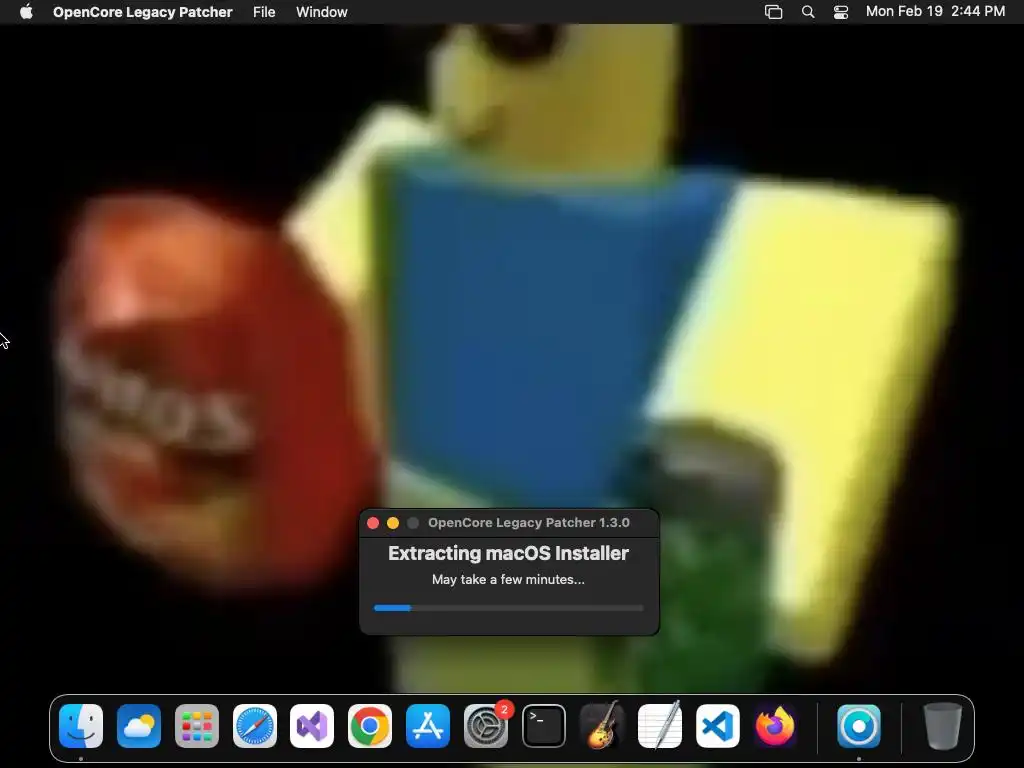Click the May take a few minutes text
Viewport: 1024px width, 768px height.
pyautogui.click(x=508, y=579)
